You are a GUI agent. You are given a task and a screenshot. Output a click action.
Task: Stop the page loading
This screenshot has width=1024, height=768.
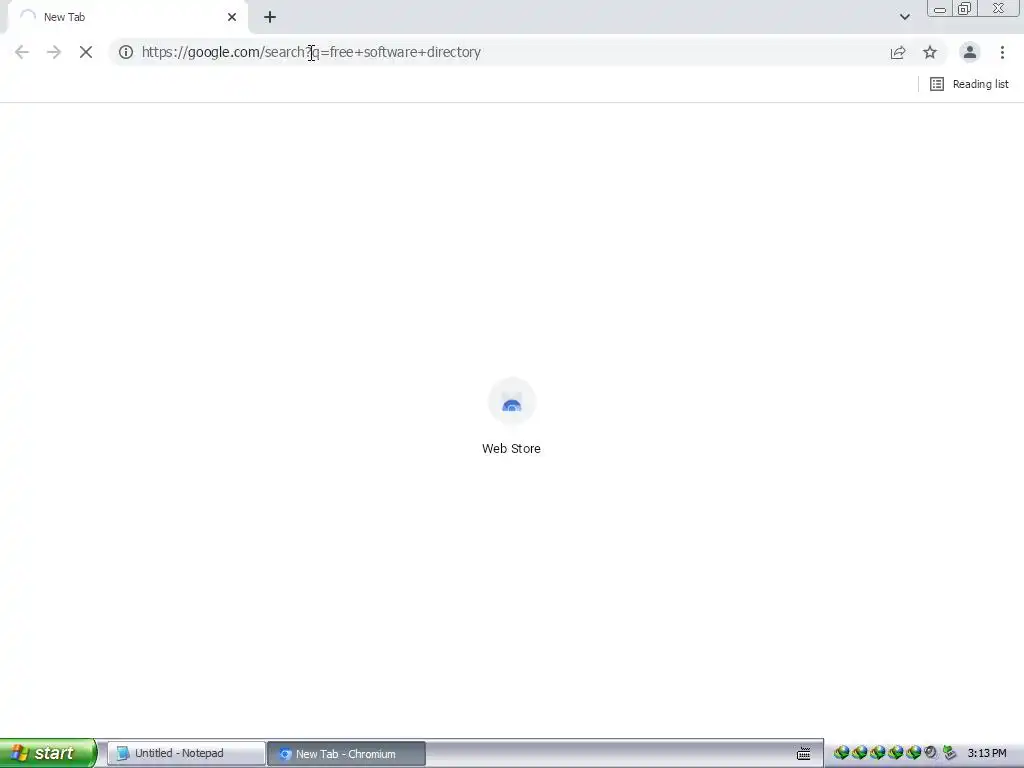[86, 52]
